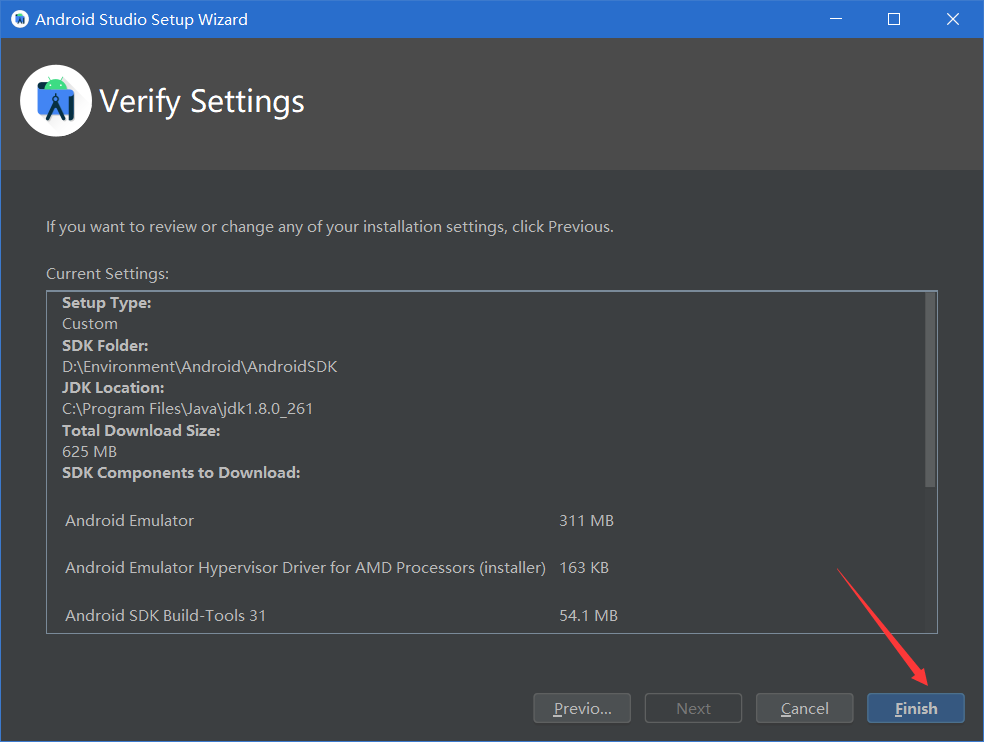Click the settings list vertical scrollbar

930,389
